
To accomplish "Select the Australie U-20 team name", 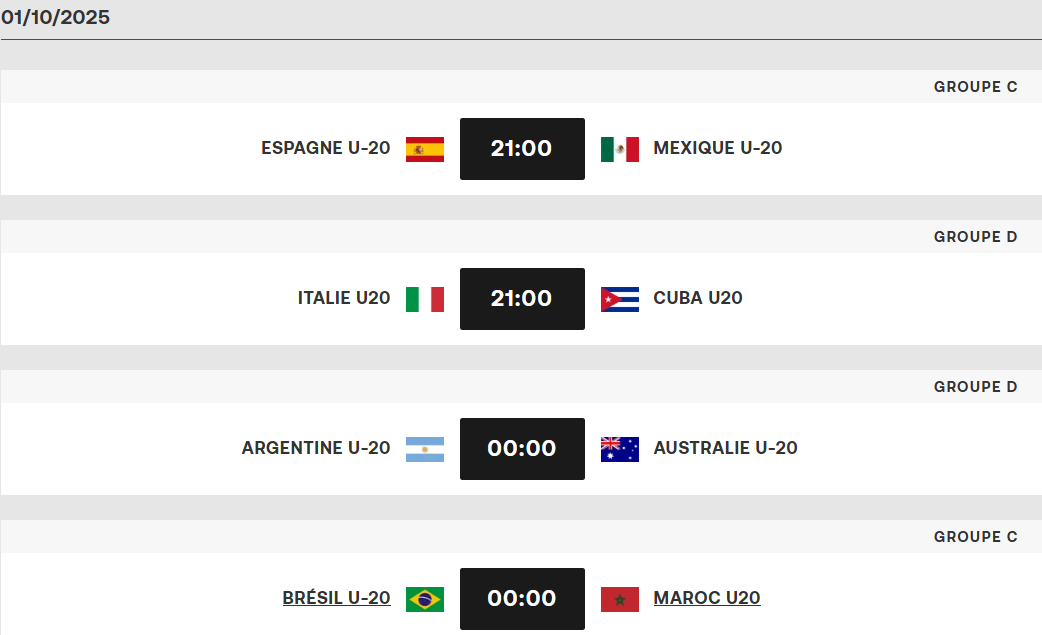I will click(x=726, y=448).
